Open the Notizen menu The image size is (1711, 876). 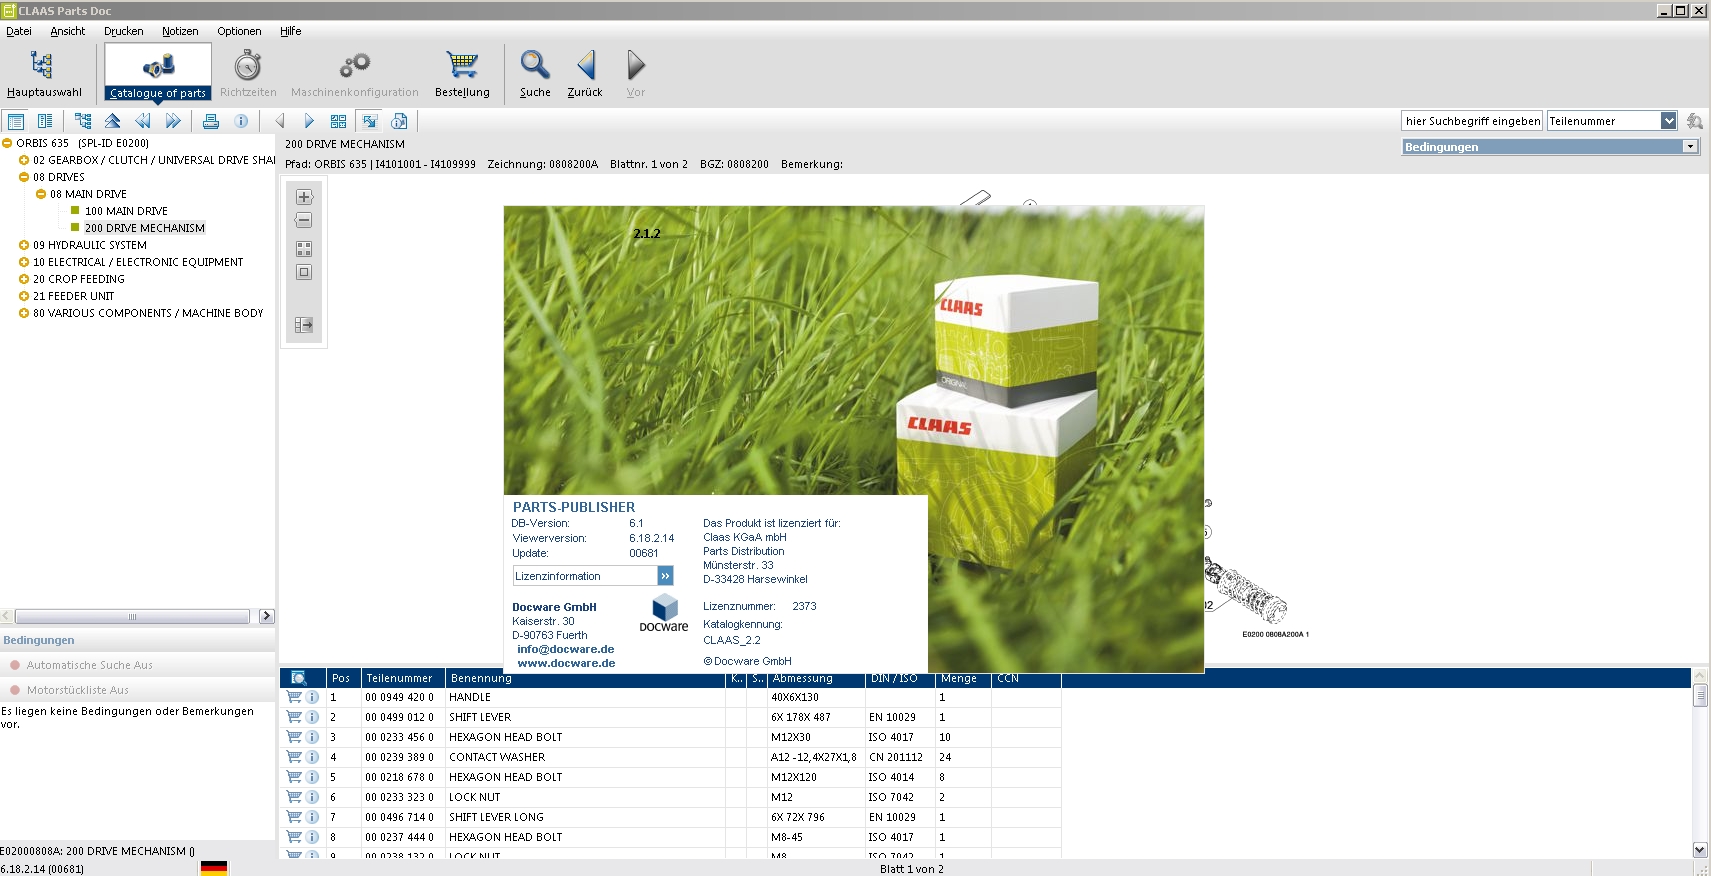180,31
